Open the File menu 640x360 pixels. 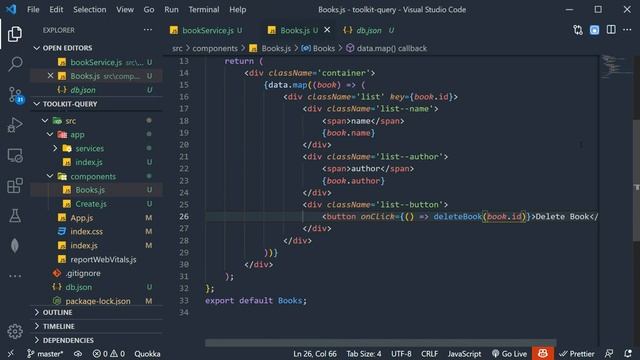(x=33, y=9)
